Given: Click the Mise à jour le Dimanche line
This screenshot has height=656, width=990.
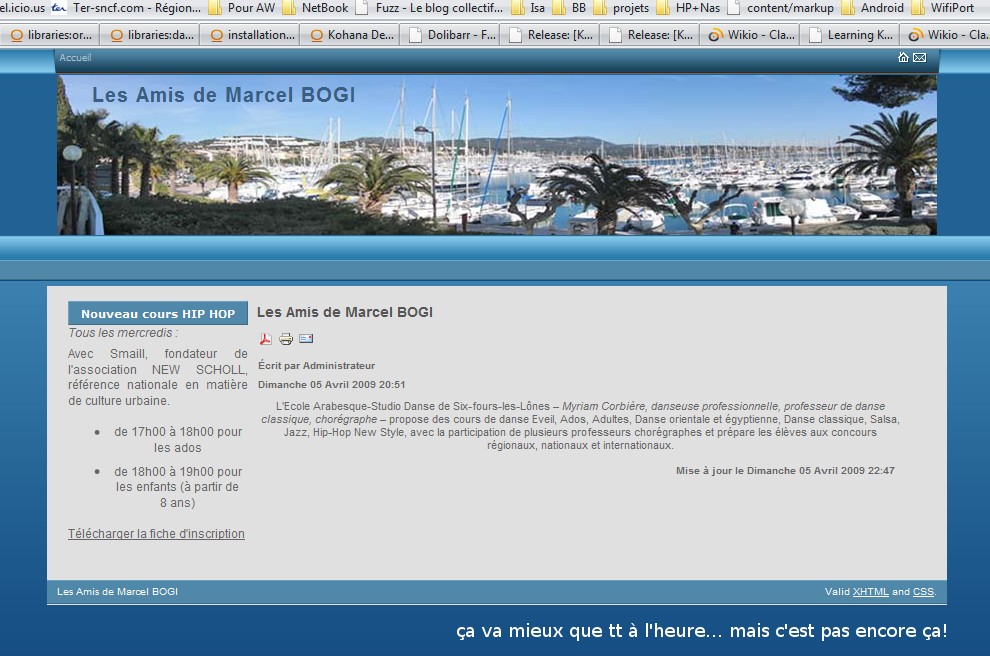Looking at the screenshot, I should coord(785,470).
